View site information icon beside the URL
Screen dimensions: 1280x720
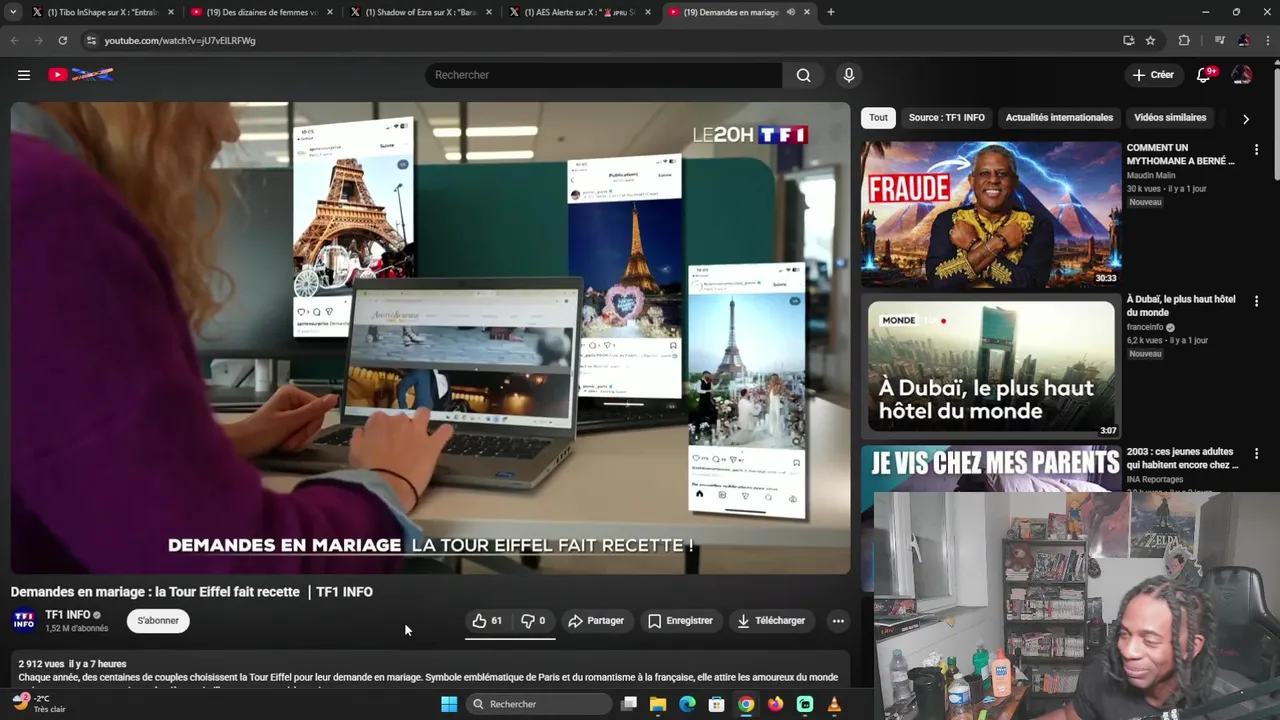91,40
